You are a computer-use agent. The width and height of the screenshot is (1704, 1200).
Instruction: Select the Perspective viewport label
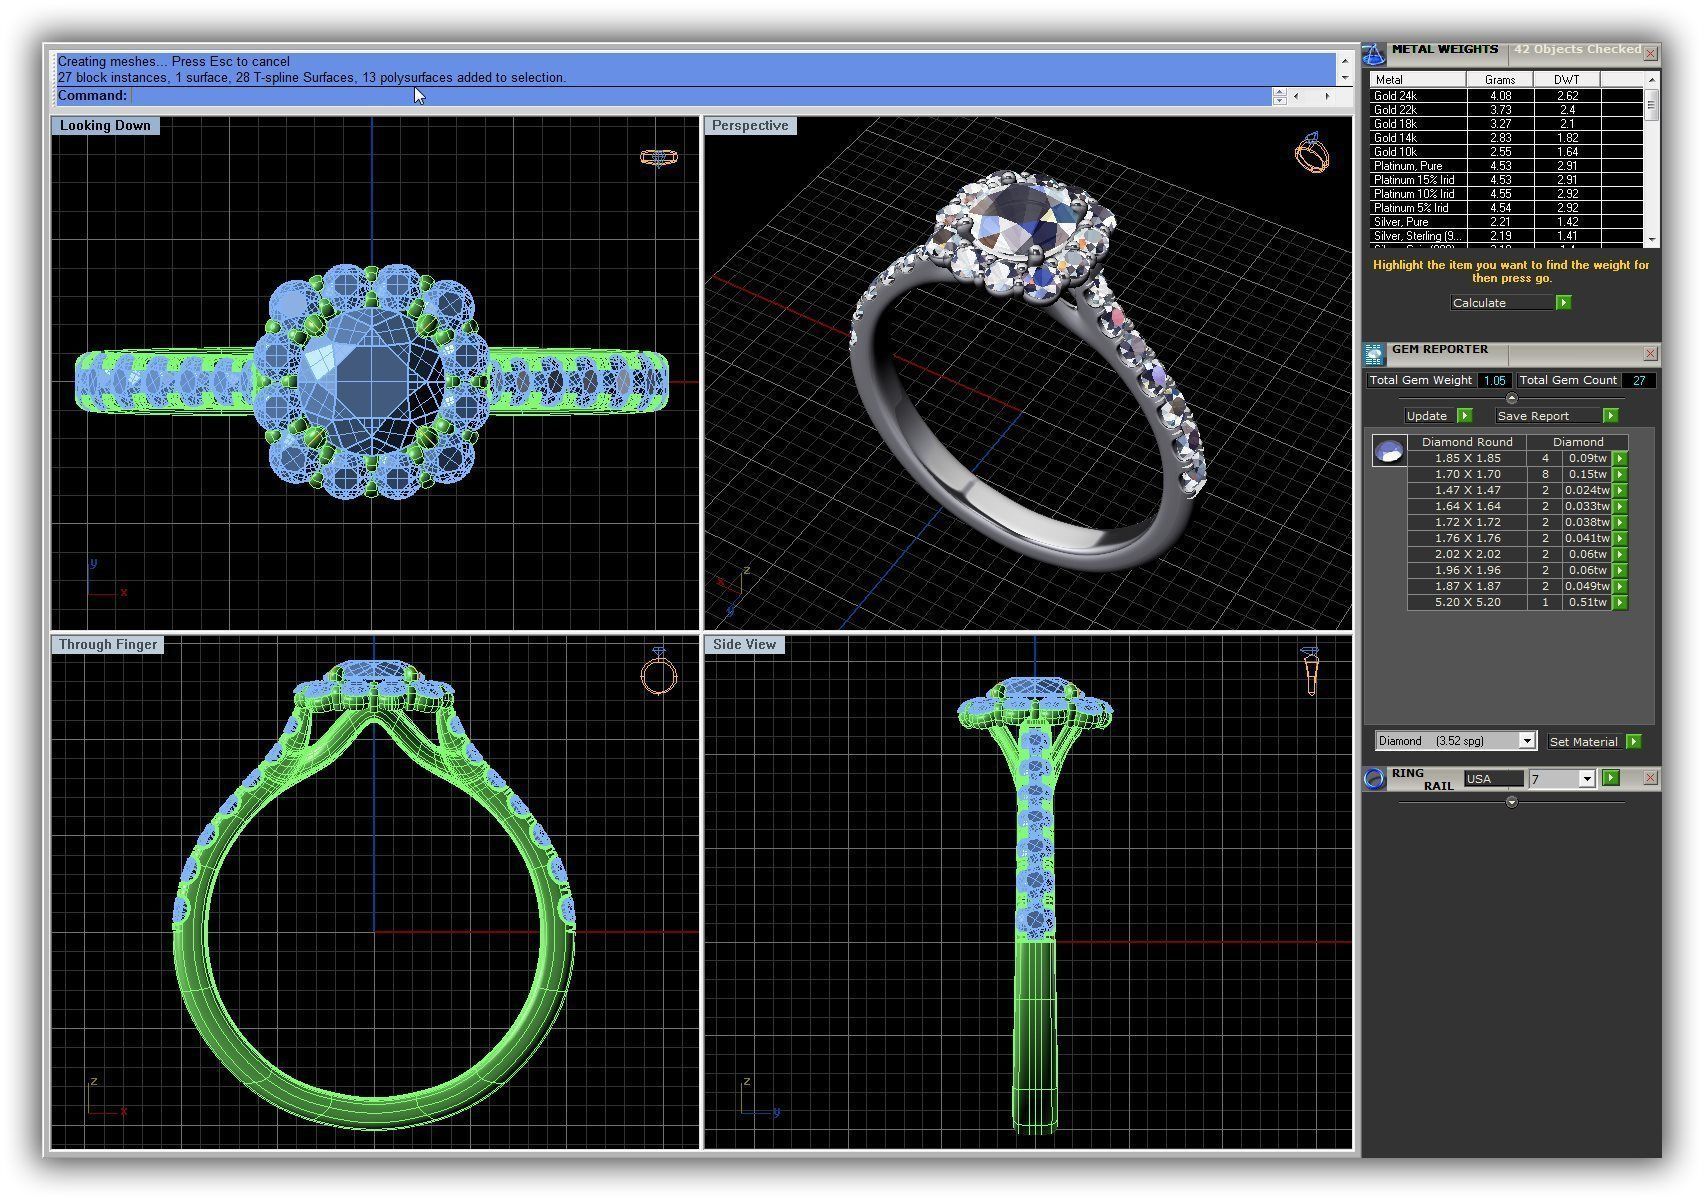point(750,126)
